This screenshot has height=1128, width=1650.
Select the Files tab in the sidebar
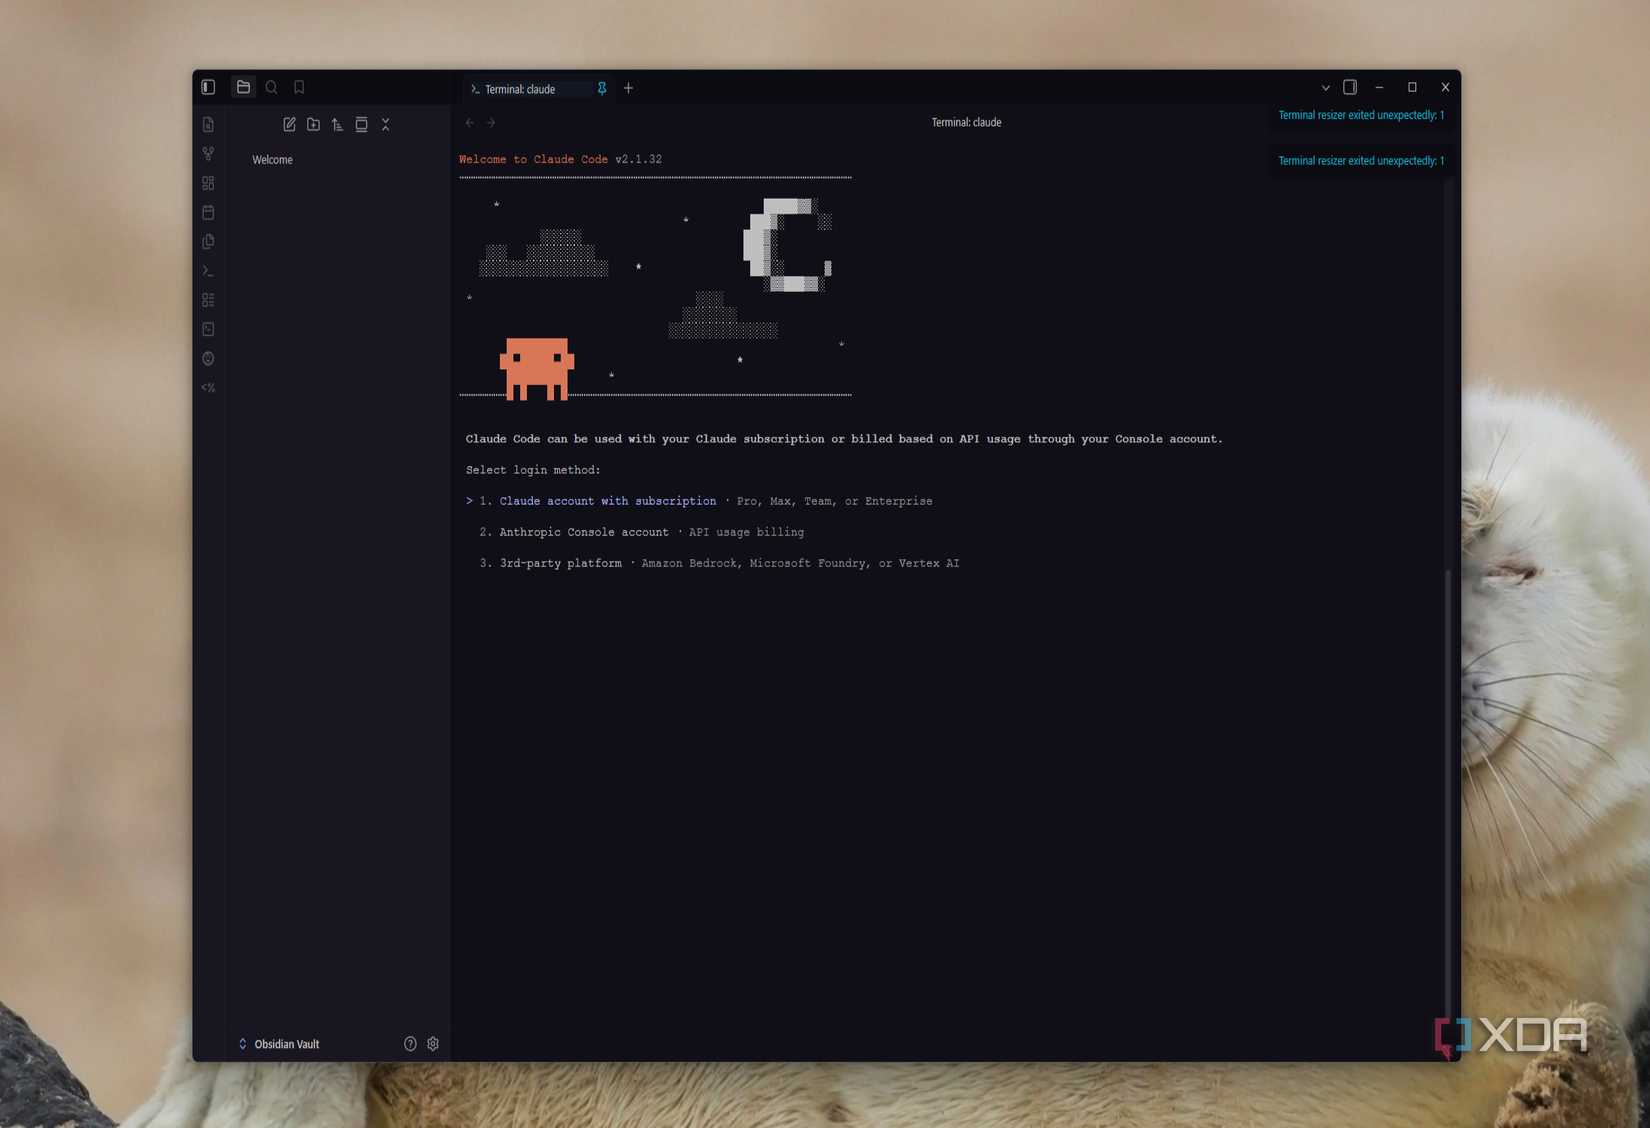(243, 87)
